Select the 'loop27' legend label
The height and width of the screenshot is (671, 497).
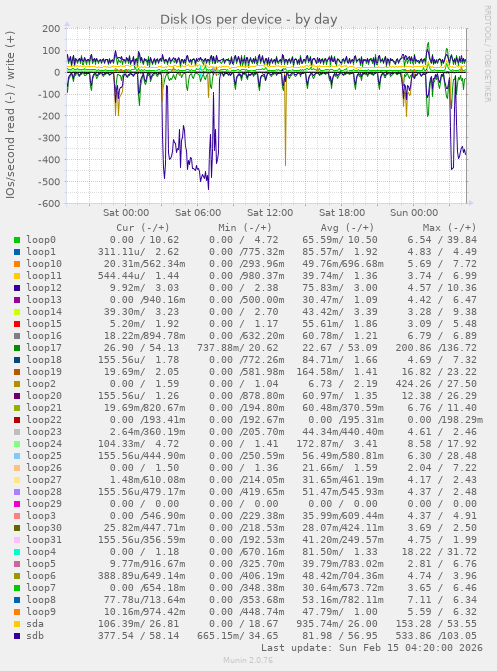pyautogui.click(x=44, y=480)
